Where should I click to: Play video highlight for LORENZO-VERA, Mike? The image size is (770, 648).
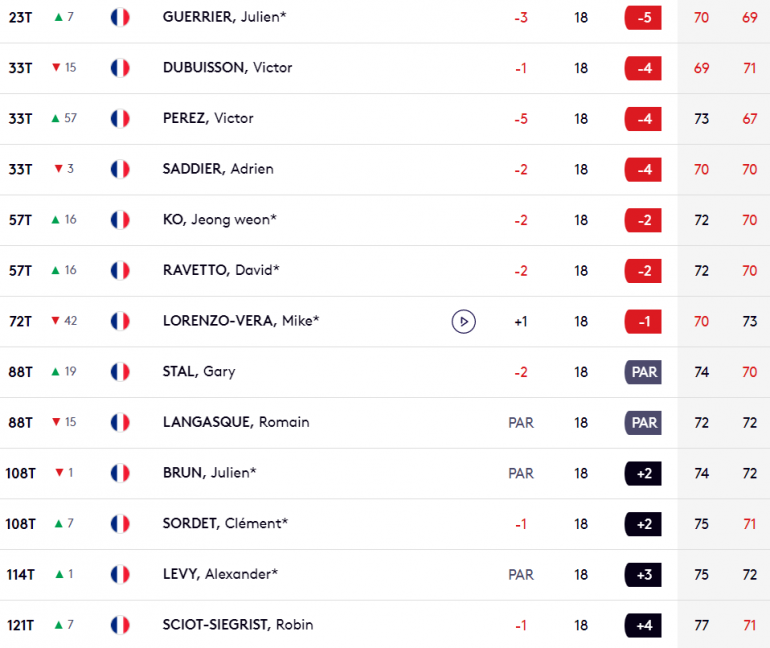[463, 322]
